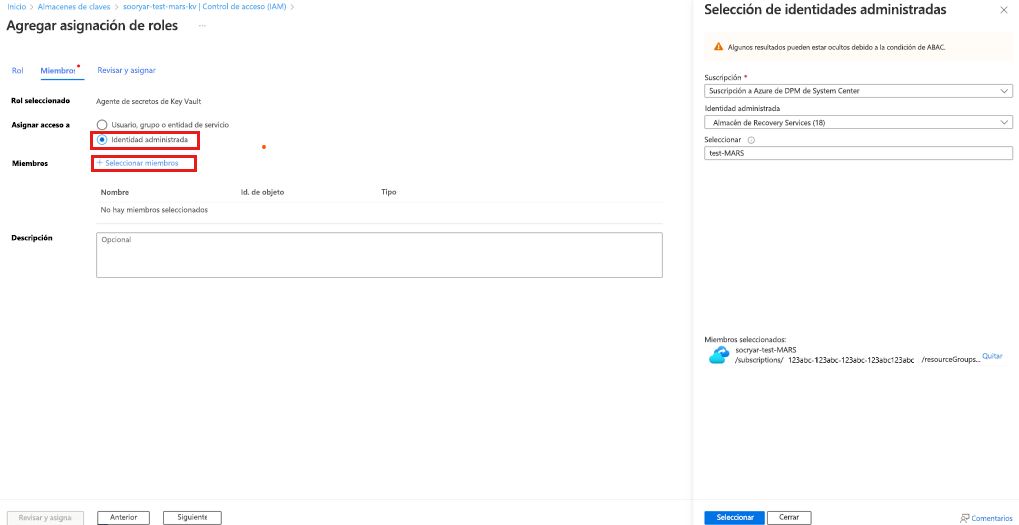The image size is (1019, 525).
Task: Remove selected member with Quitar link
Action: 992,356
